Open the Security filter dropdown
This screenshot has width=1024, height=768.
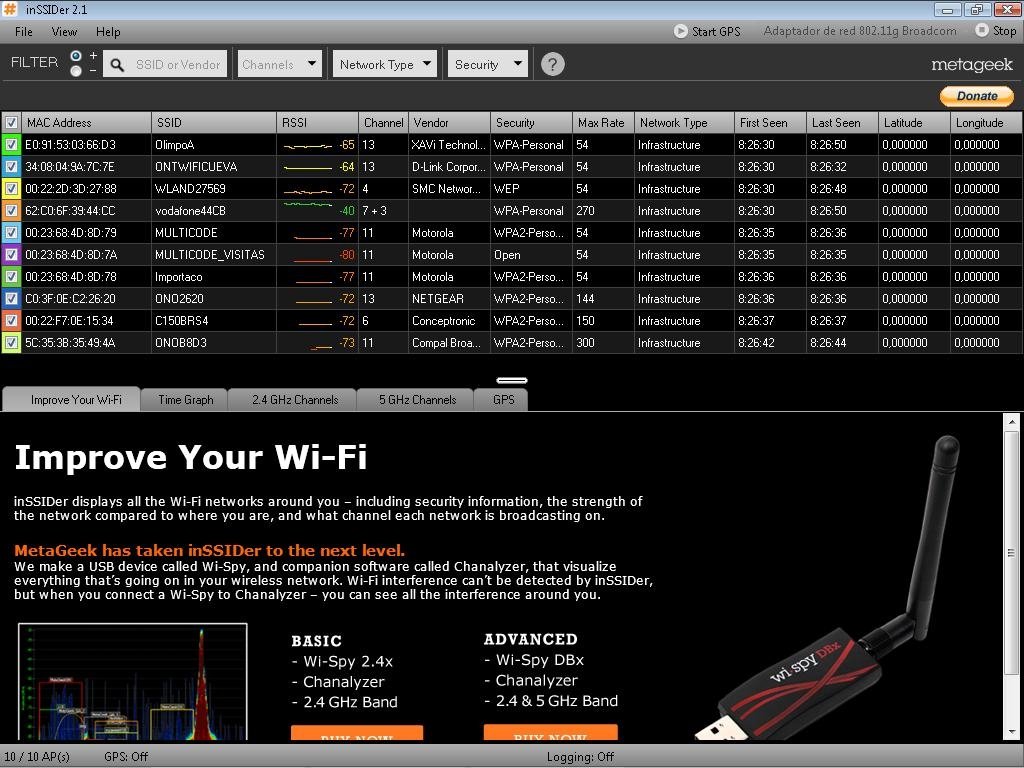pos(487,64)
